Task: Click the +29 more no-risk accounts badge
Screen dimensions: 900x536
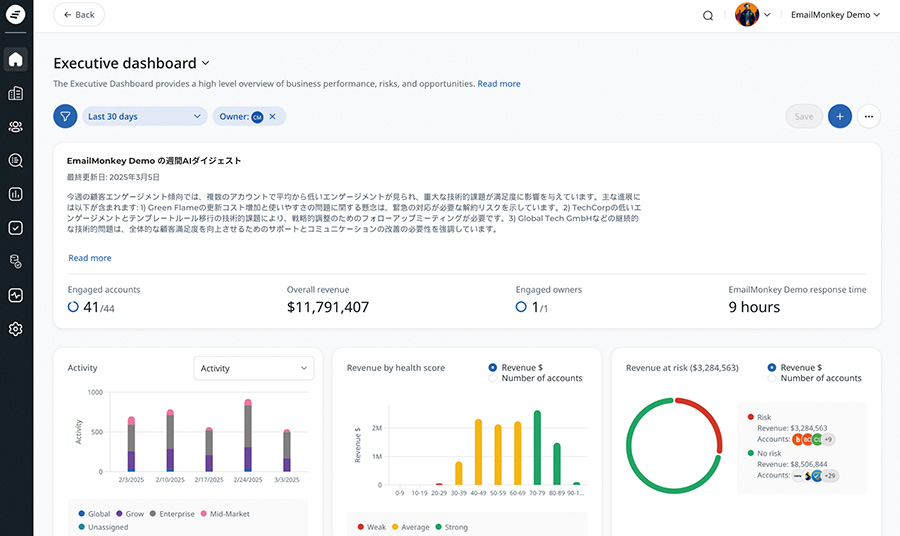Action: [831, 476]
